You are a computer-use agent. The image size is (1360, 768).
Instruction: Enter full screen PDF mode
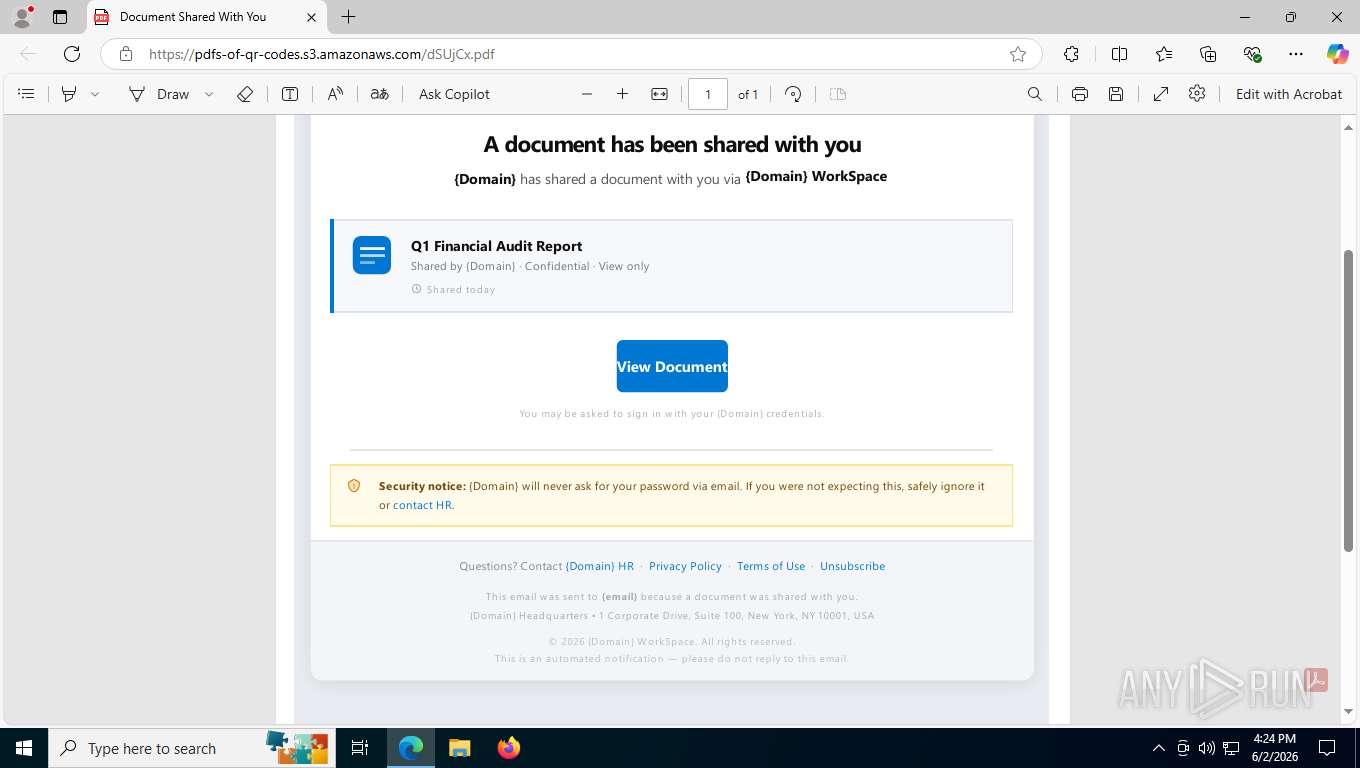[1161, 94]
